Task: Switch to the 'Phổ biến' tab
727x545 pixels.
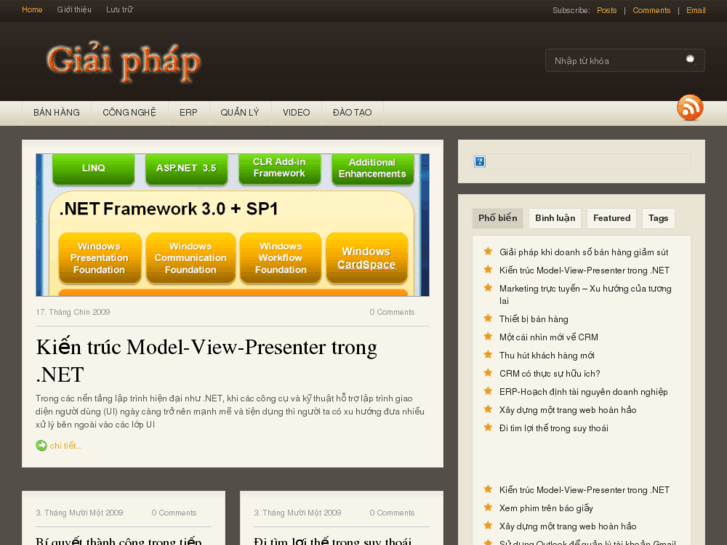Action: [497, 218]
